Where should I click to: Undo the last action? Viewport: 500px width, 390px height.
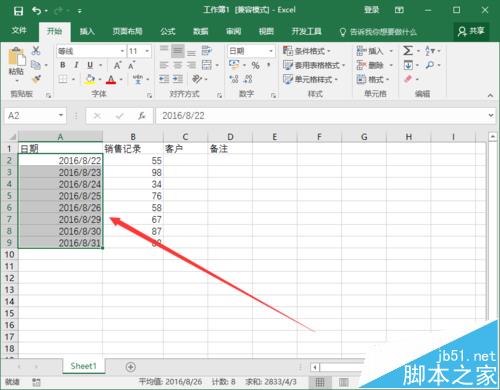click(x=36, y=11)
